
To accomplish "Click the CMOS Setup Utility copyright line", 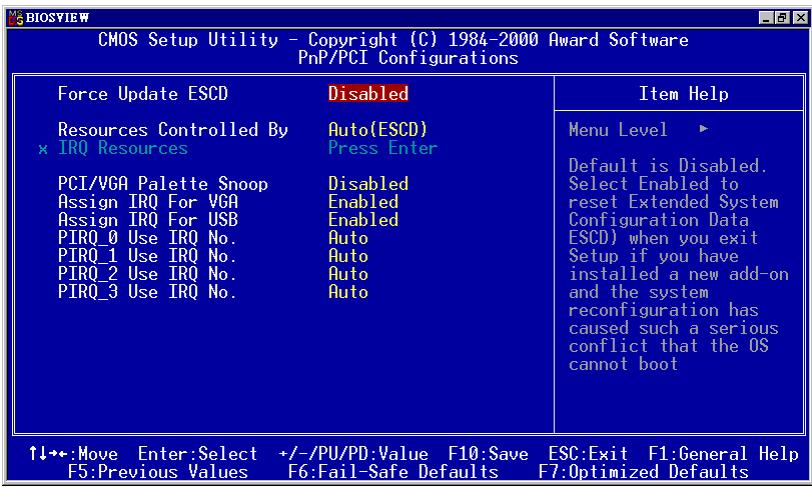I will click(393, 40).
